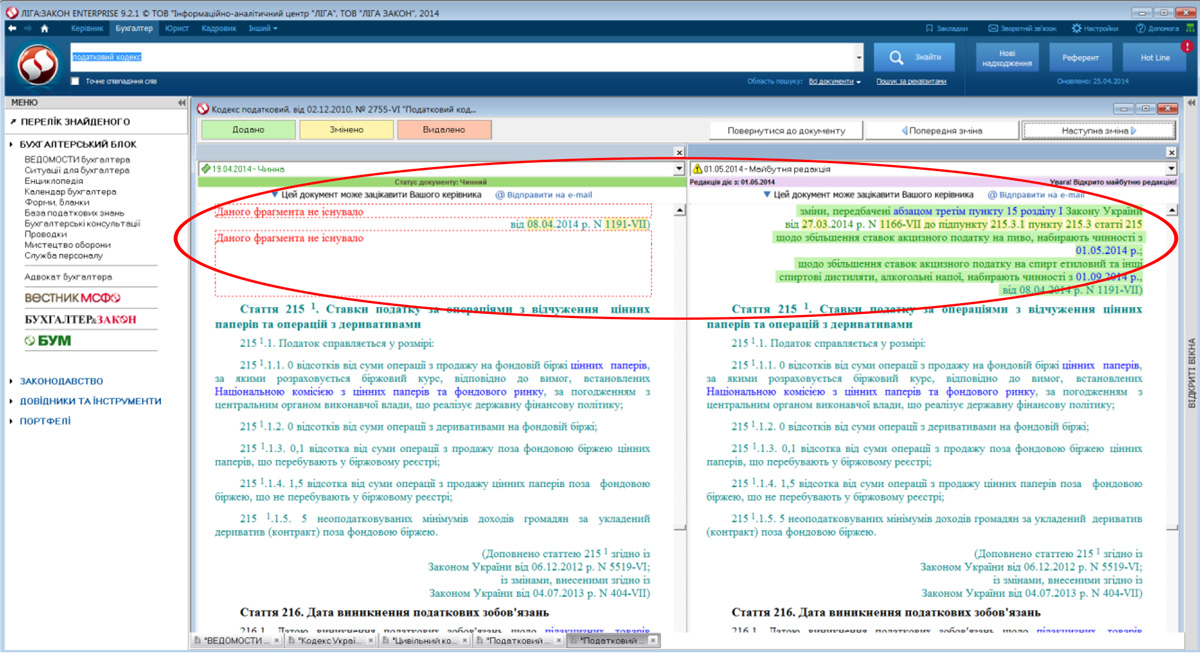Click the search field with податковий кодекс
The height and width of the screenshot is (654, 1200).
coord(460,57)
